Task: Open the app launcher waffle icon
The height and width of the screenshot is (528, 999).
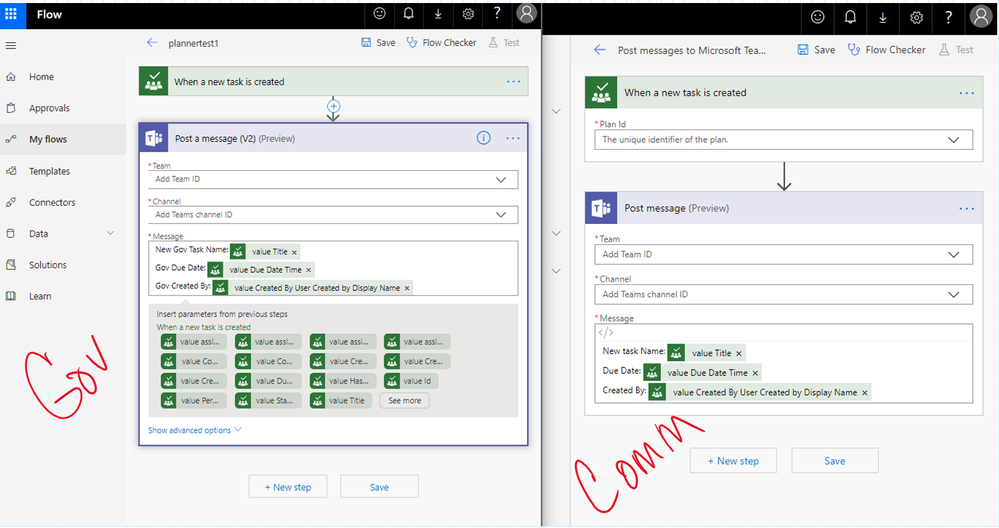Action: tap(11, 14)
